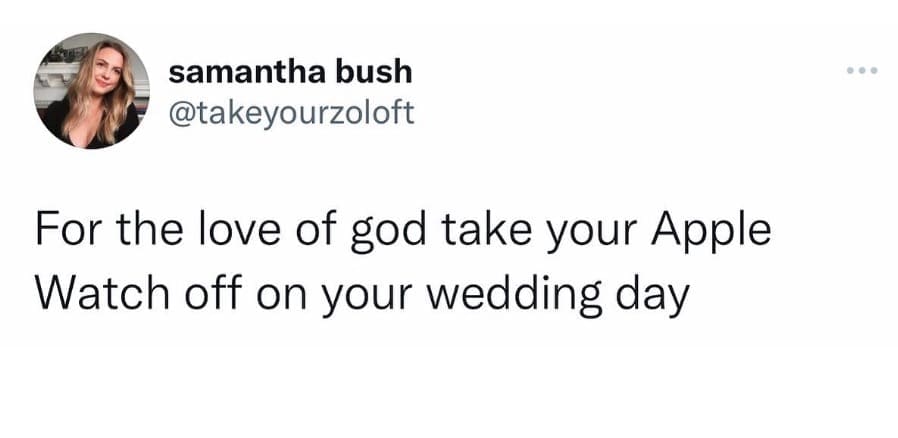Click samantha bush's profile picture
This screenshot has width=898, height=438.
point(92,91)
